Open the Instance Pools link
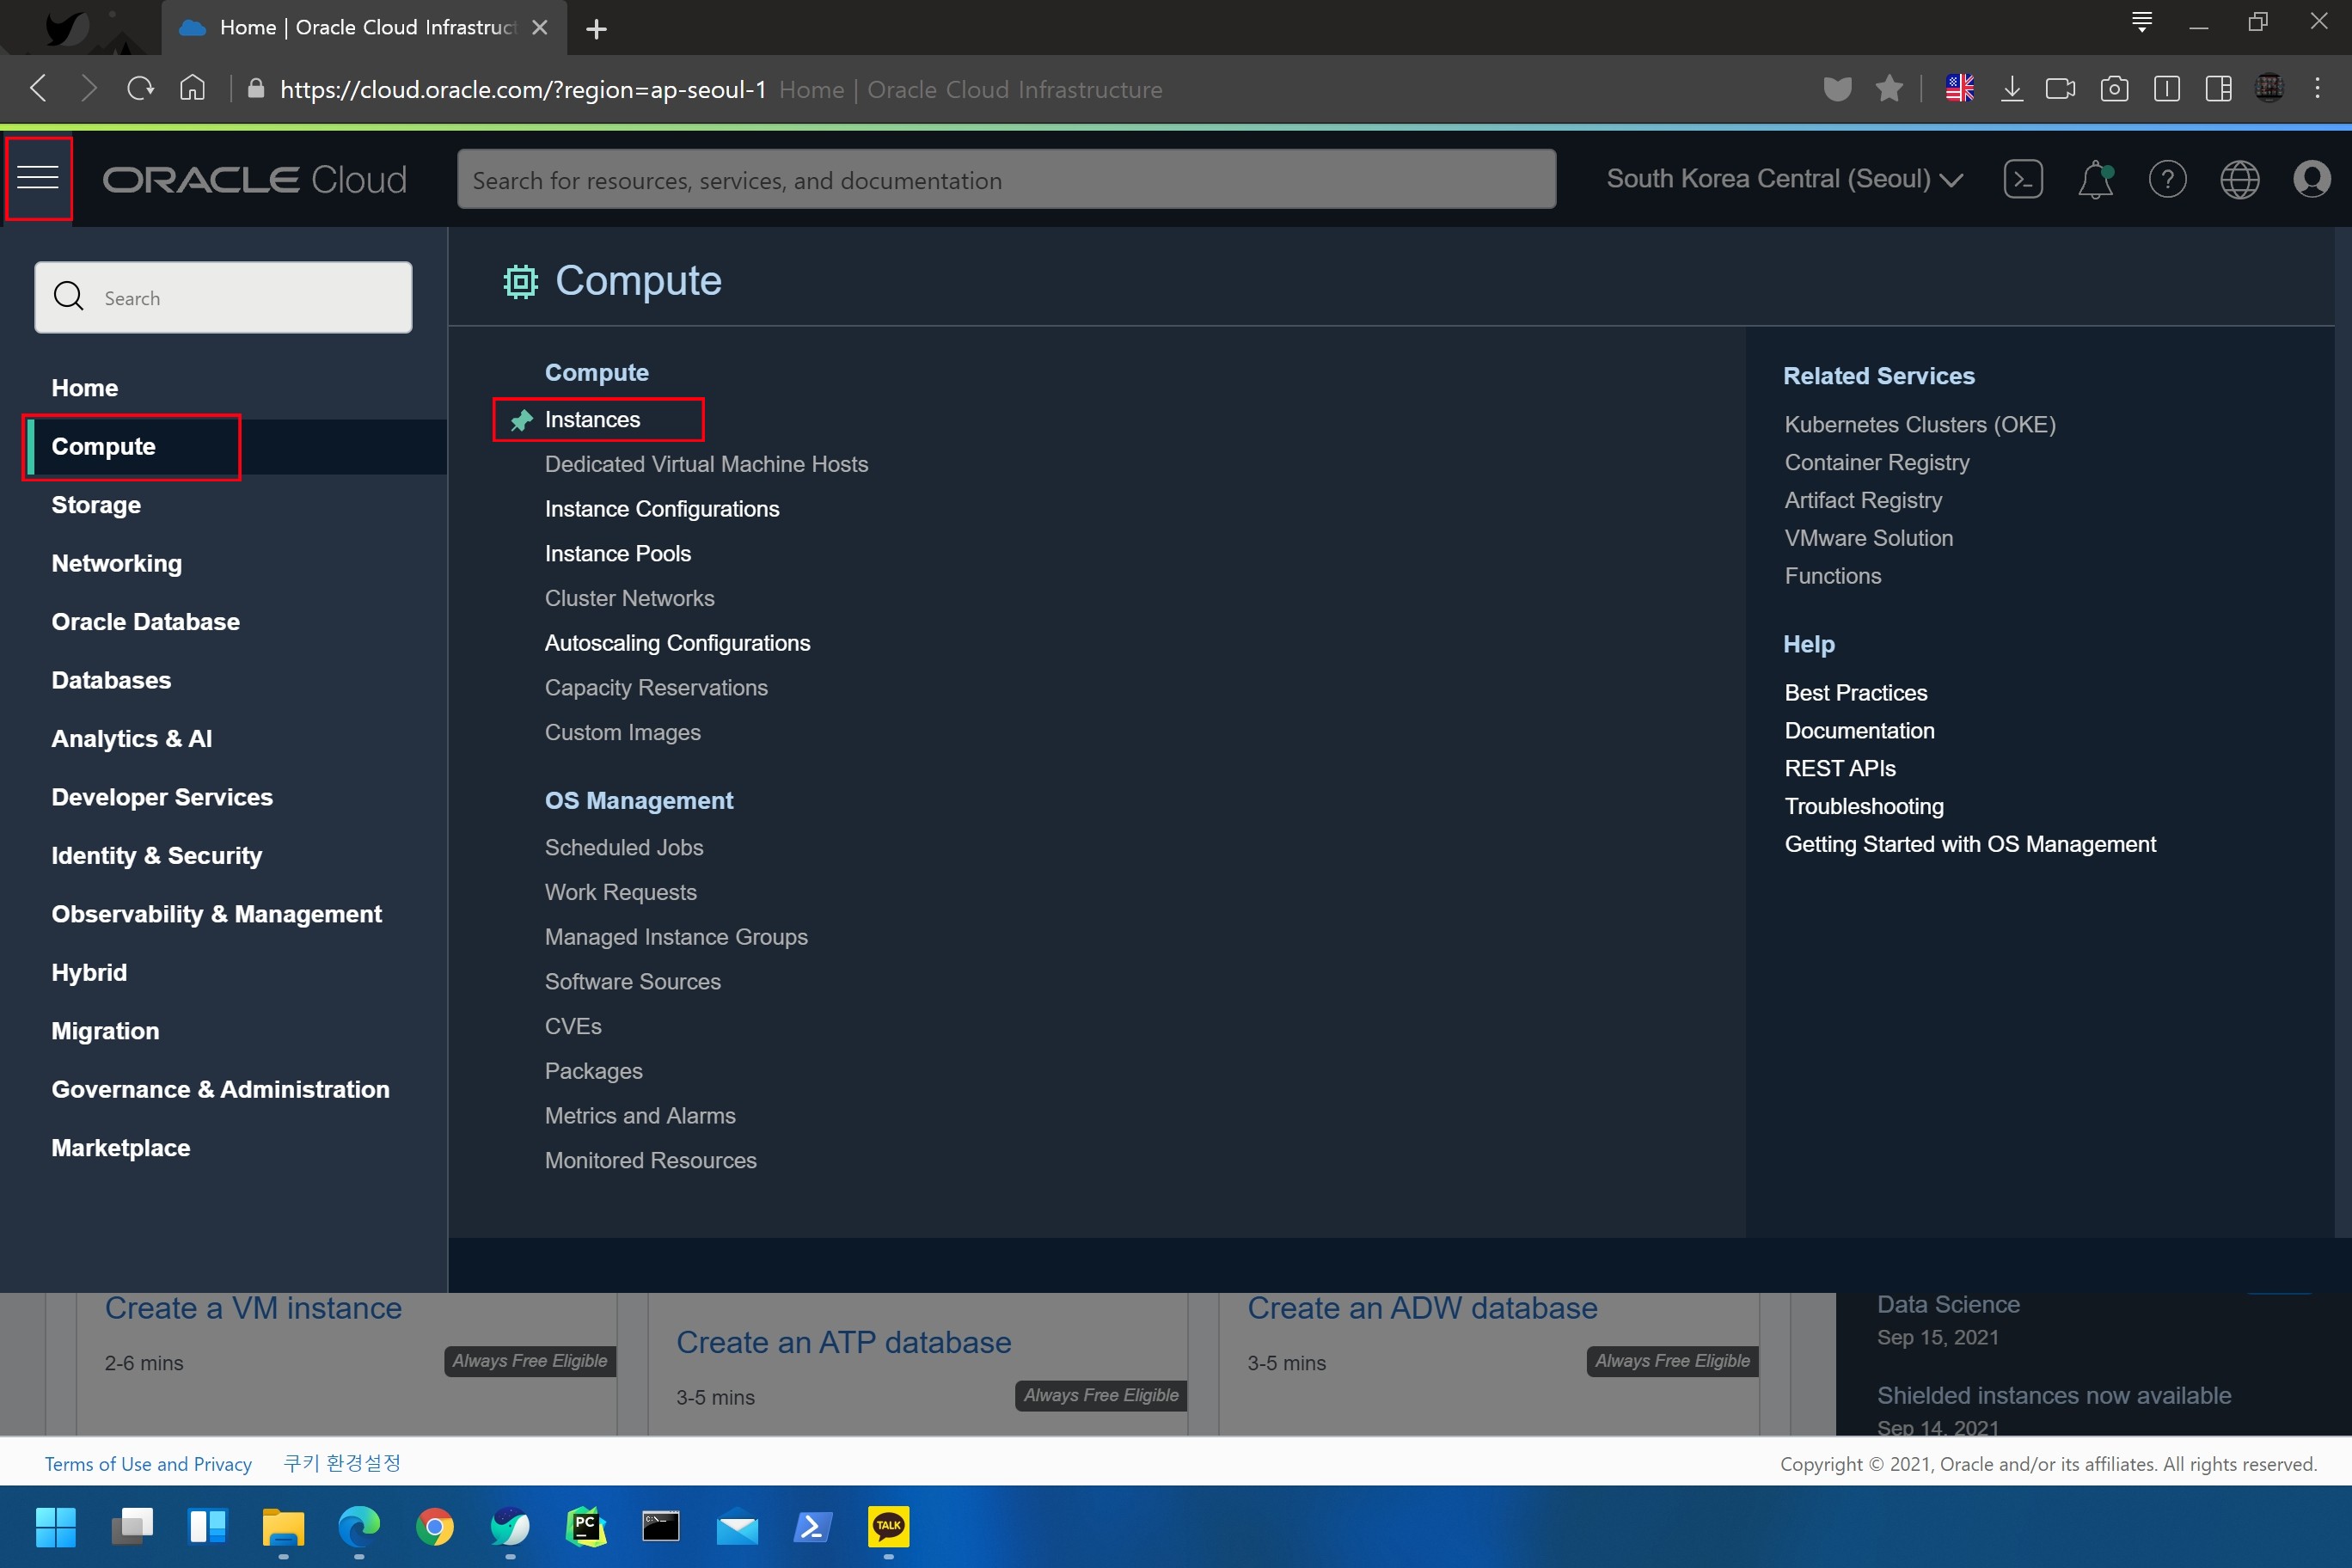 click(617, 553)
